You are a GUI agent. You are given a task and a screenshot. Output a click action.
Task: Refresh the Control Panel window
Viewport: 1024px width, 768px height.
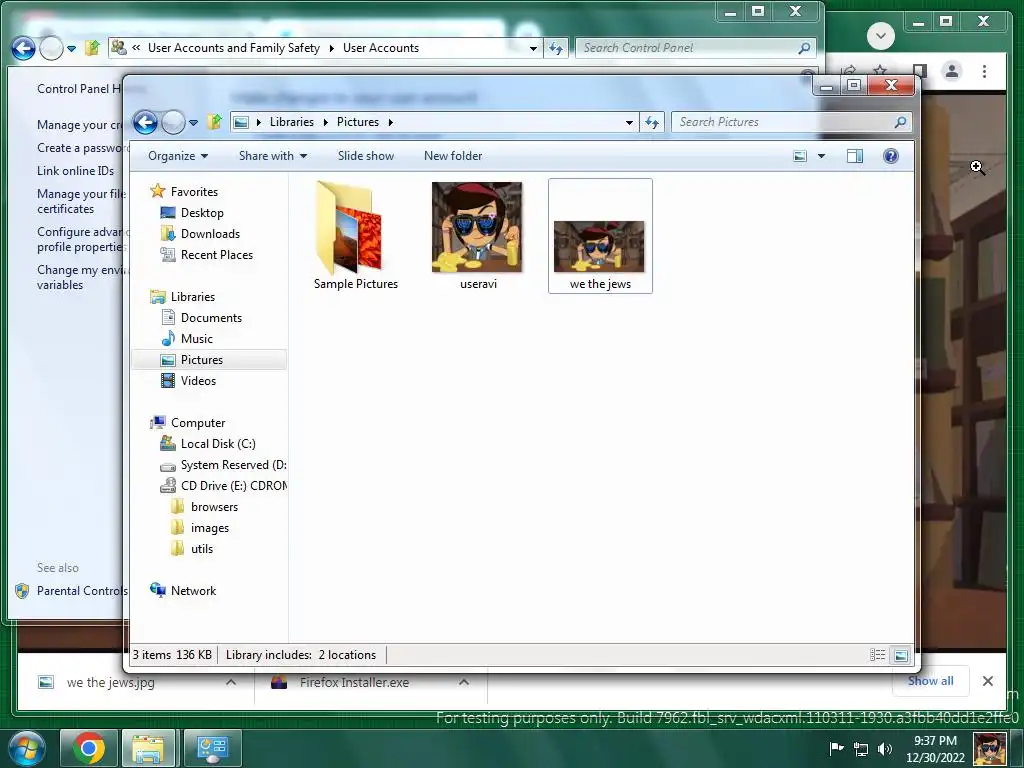click(555, 48)
